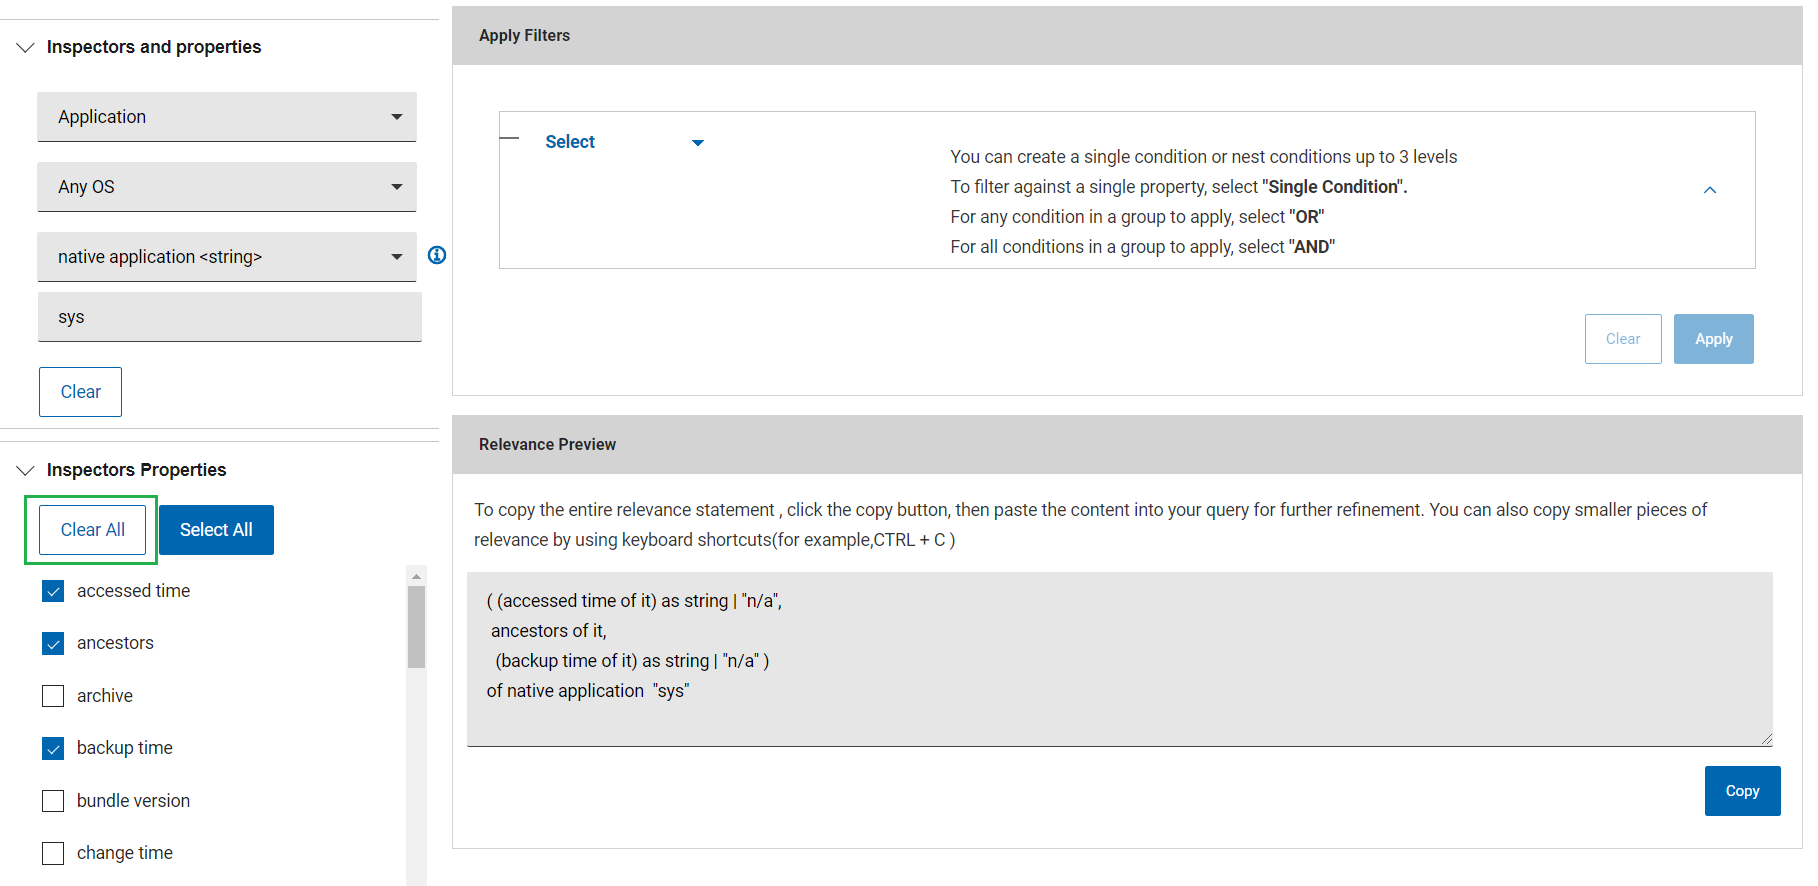Click the minus icon next to Select
This screenshot has width=1818, height=886.
point(509,138)
